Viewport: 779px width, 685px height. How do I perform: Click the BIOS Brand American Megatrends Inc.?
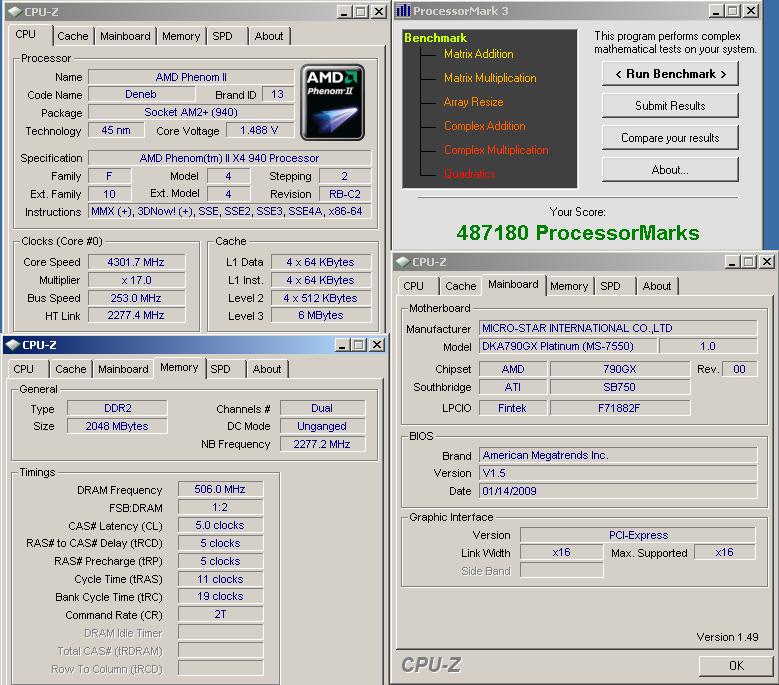618,455
